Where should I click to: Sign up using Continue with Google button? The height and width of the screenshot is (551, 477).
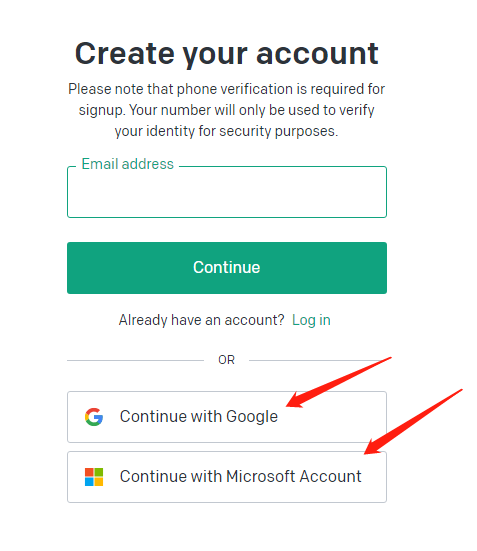click(227, 417)
